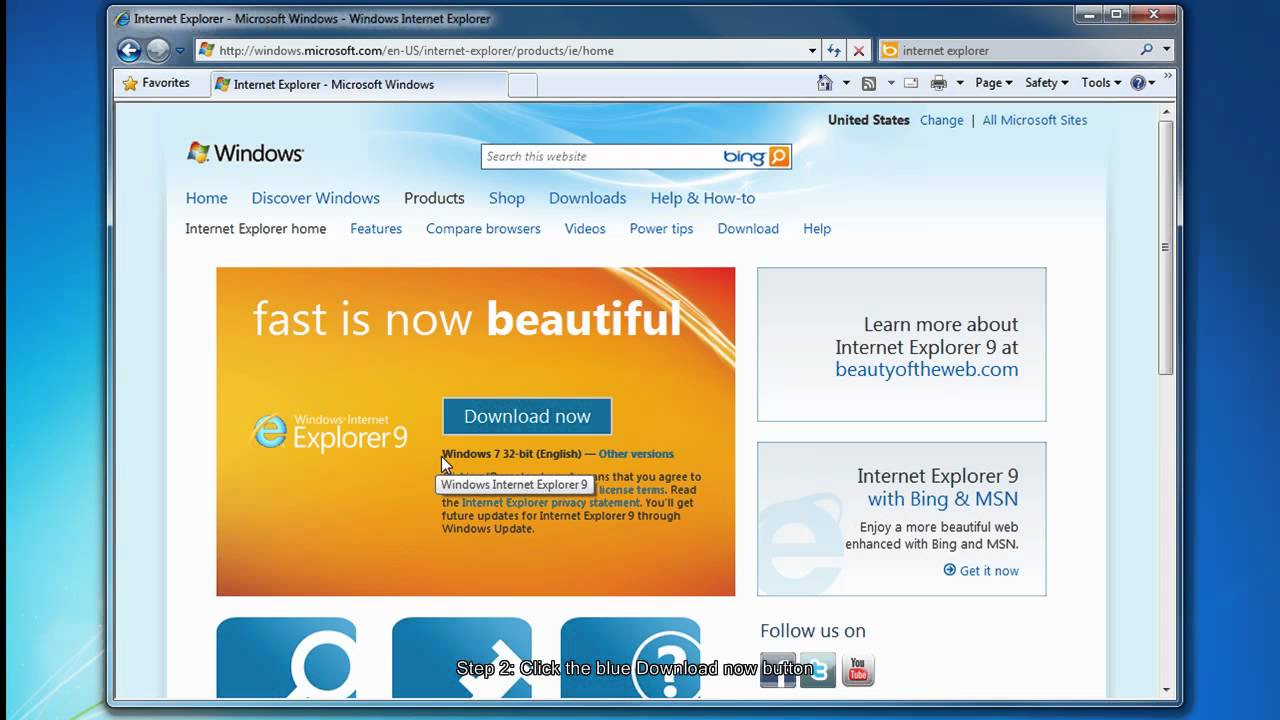The height and width of the screenshot is (720, 1280).
Task: Go back with the browser Back arrow
Action: click(129, 50)
